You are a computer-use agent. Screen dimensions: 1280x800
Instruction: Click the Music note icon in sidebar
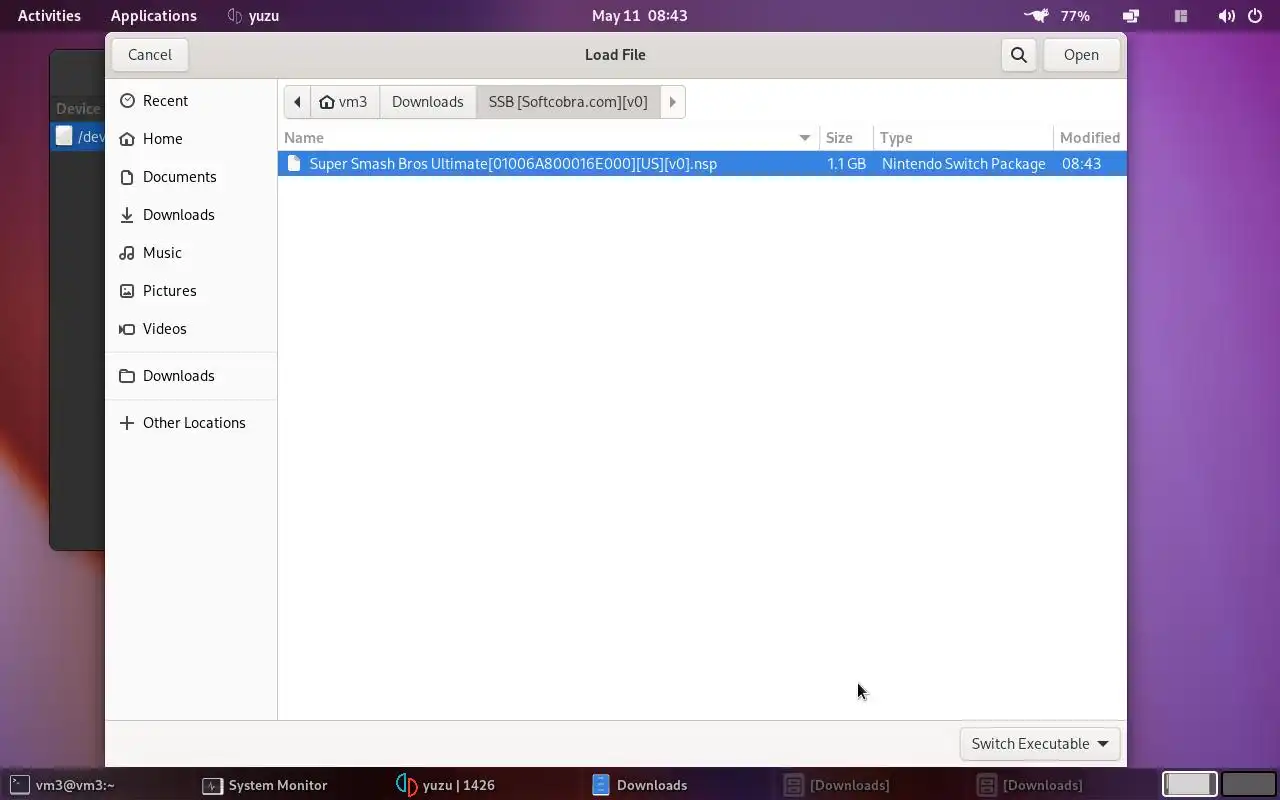tap(127, 253)
